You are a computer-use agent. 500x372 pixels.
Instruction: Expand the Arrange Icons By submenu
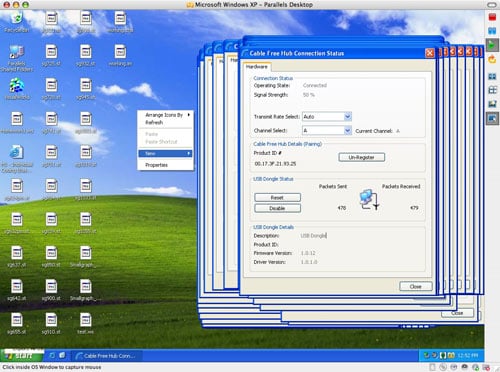(x=165, y=115)
